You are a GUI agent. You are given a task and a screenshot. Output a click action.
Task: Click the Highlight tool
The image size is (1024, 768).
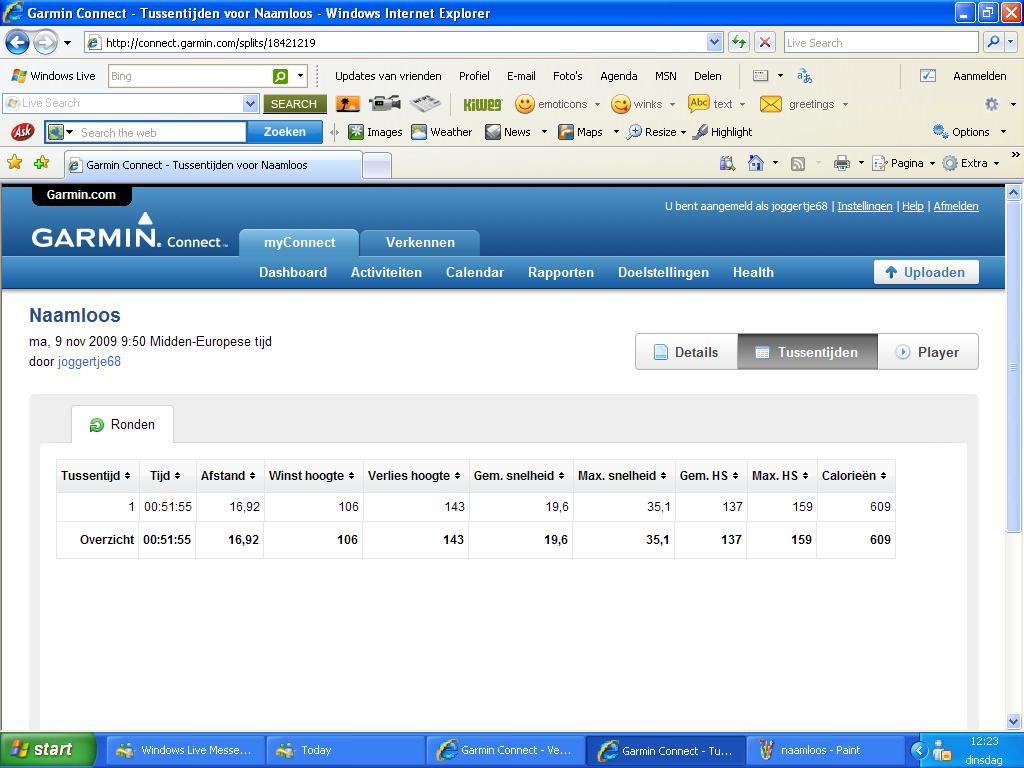pyautogui.click(x=723, y=132)
